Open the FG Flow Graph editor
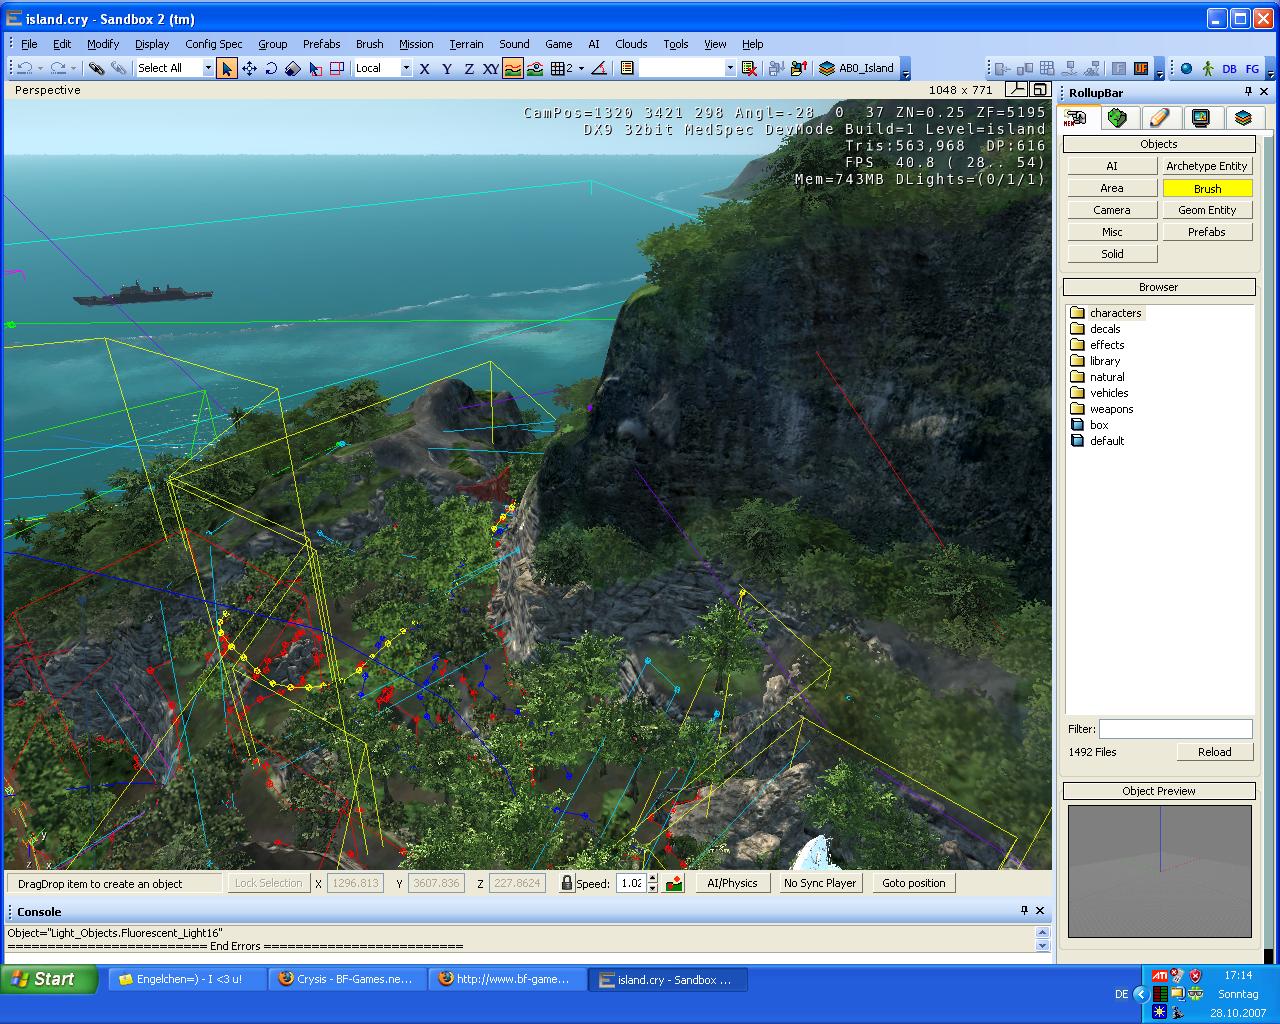The width and height of the screenshot is (1280, 1024). coord(1252,68)
